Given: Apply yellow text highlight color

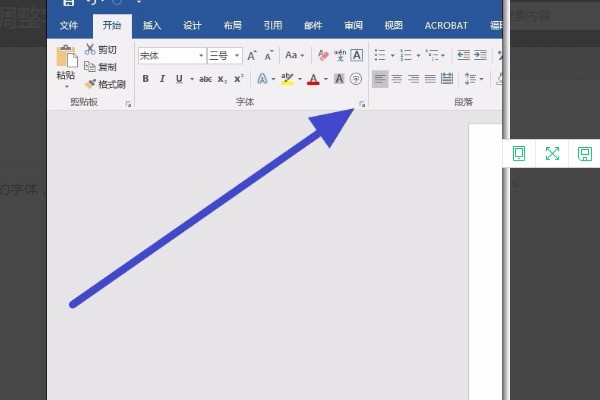Looking at the screenshot, I should (x=288, y=78).
